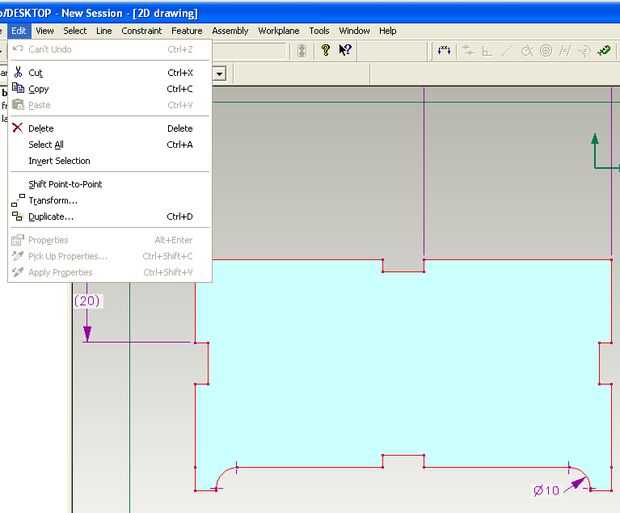Select the (20) dimension label
The width and height of the screenshot is (620, 513).
click(x=87, y=301)
